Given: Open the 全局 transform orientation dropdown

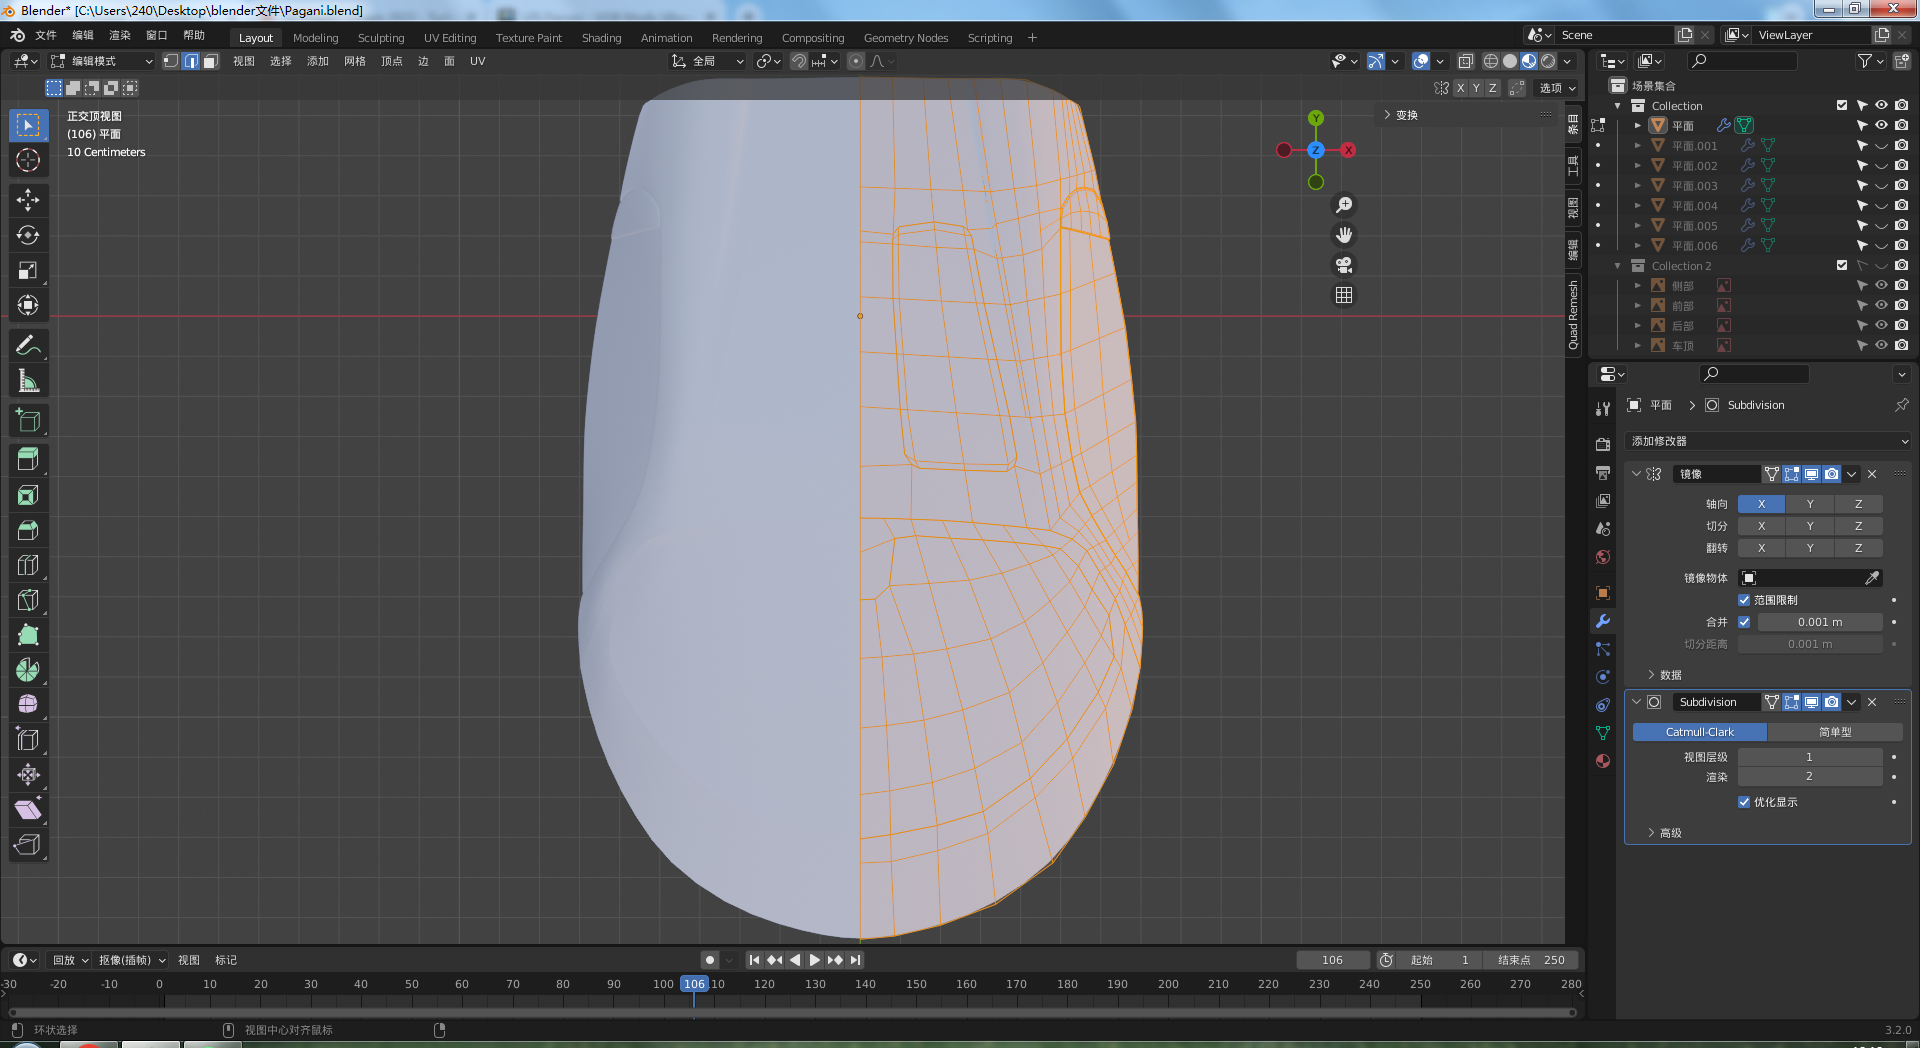Looking at the screenshot, I should point(708,61).
